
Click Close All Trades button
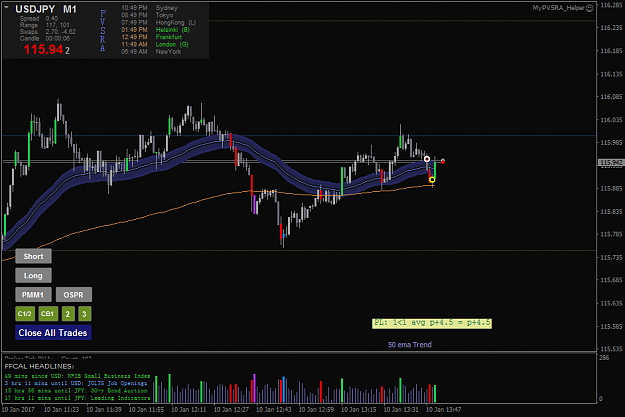(53, 332)
